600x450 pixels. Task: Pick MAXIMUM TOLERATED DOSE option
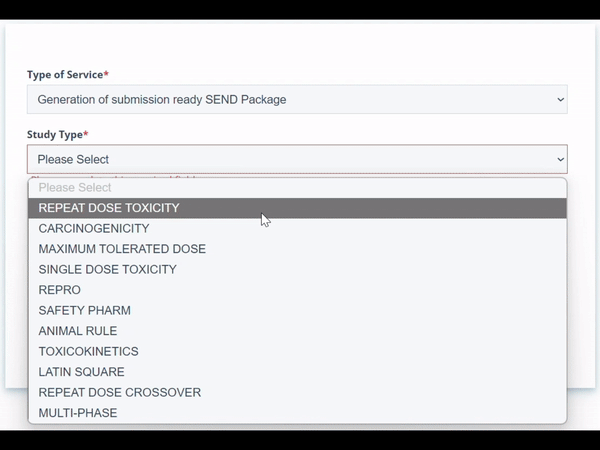coord(122,249)
